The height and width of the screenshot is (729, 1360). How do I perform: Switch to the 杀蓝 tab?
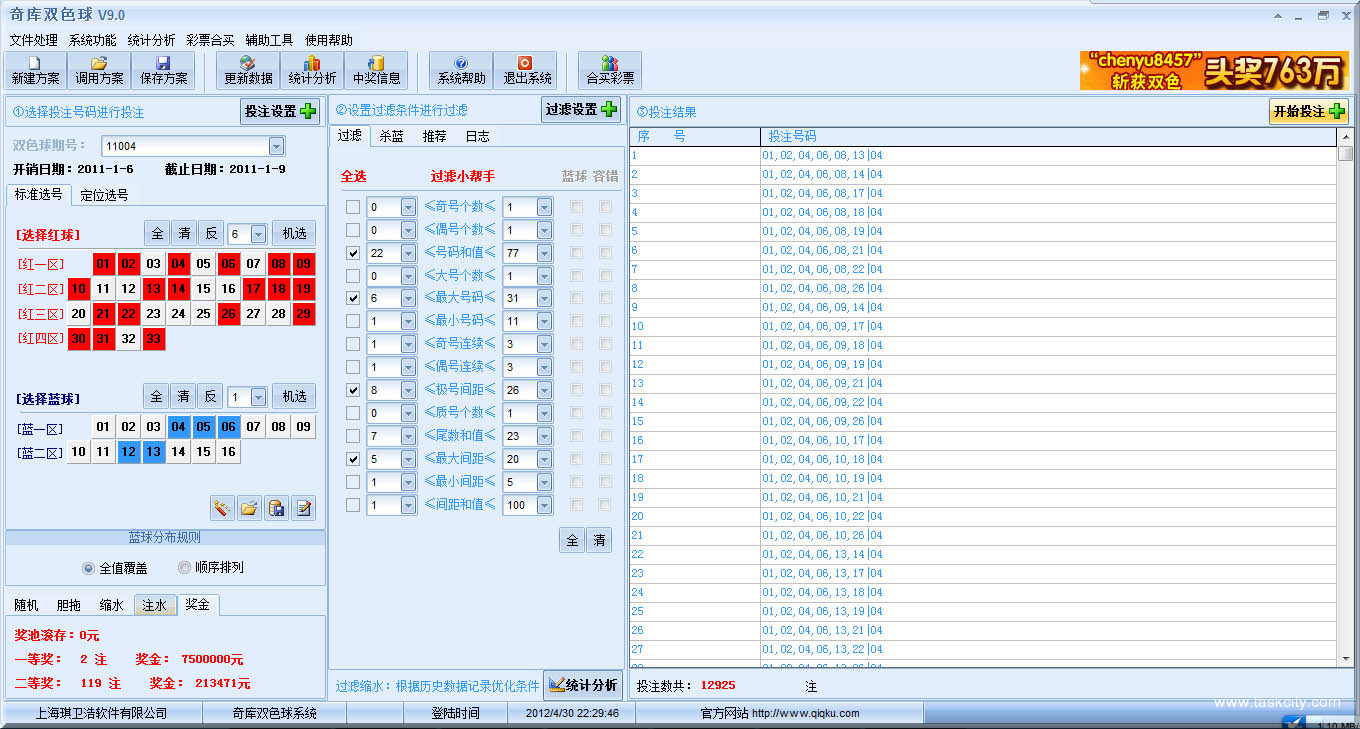click(x=391, y=136)
